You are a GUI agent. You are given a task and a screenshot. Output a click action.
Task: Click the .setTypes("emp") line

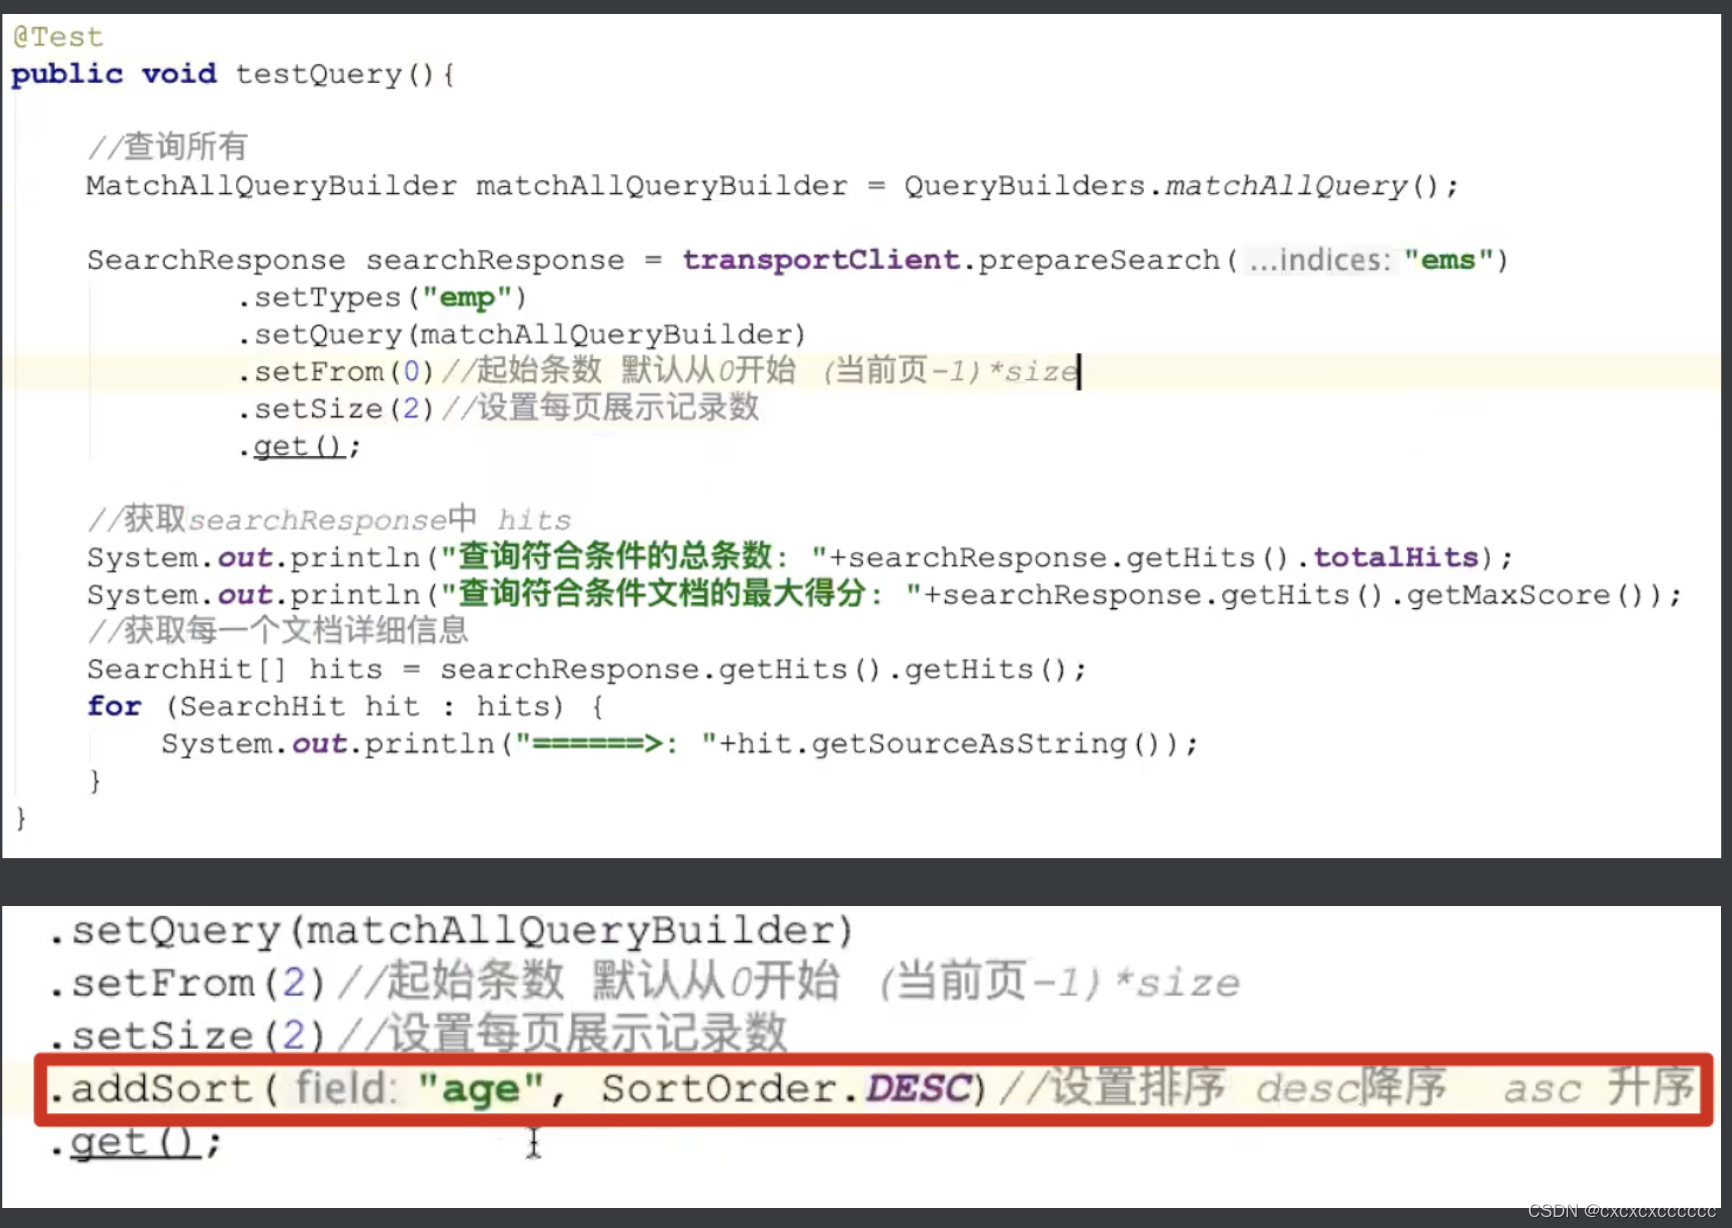tap(382, 298)
